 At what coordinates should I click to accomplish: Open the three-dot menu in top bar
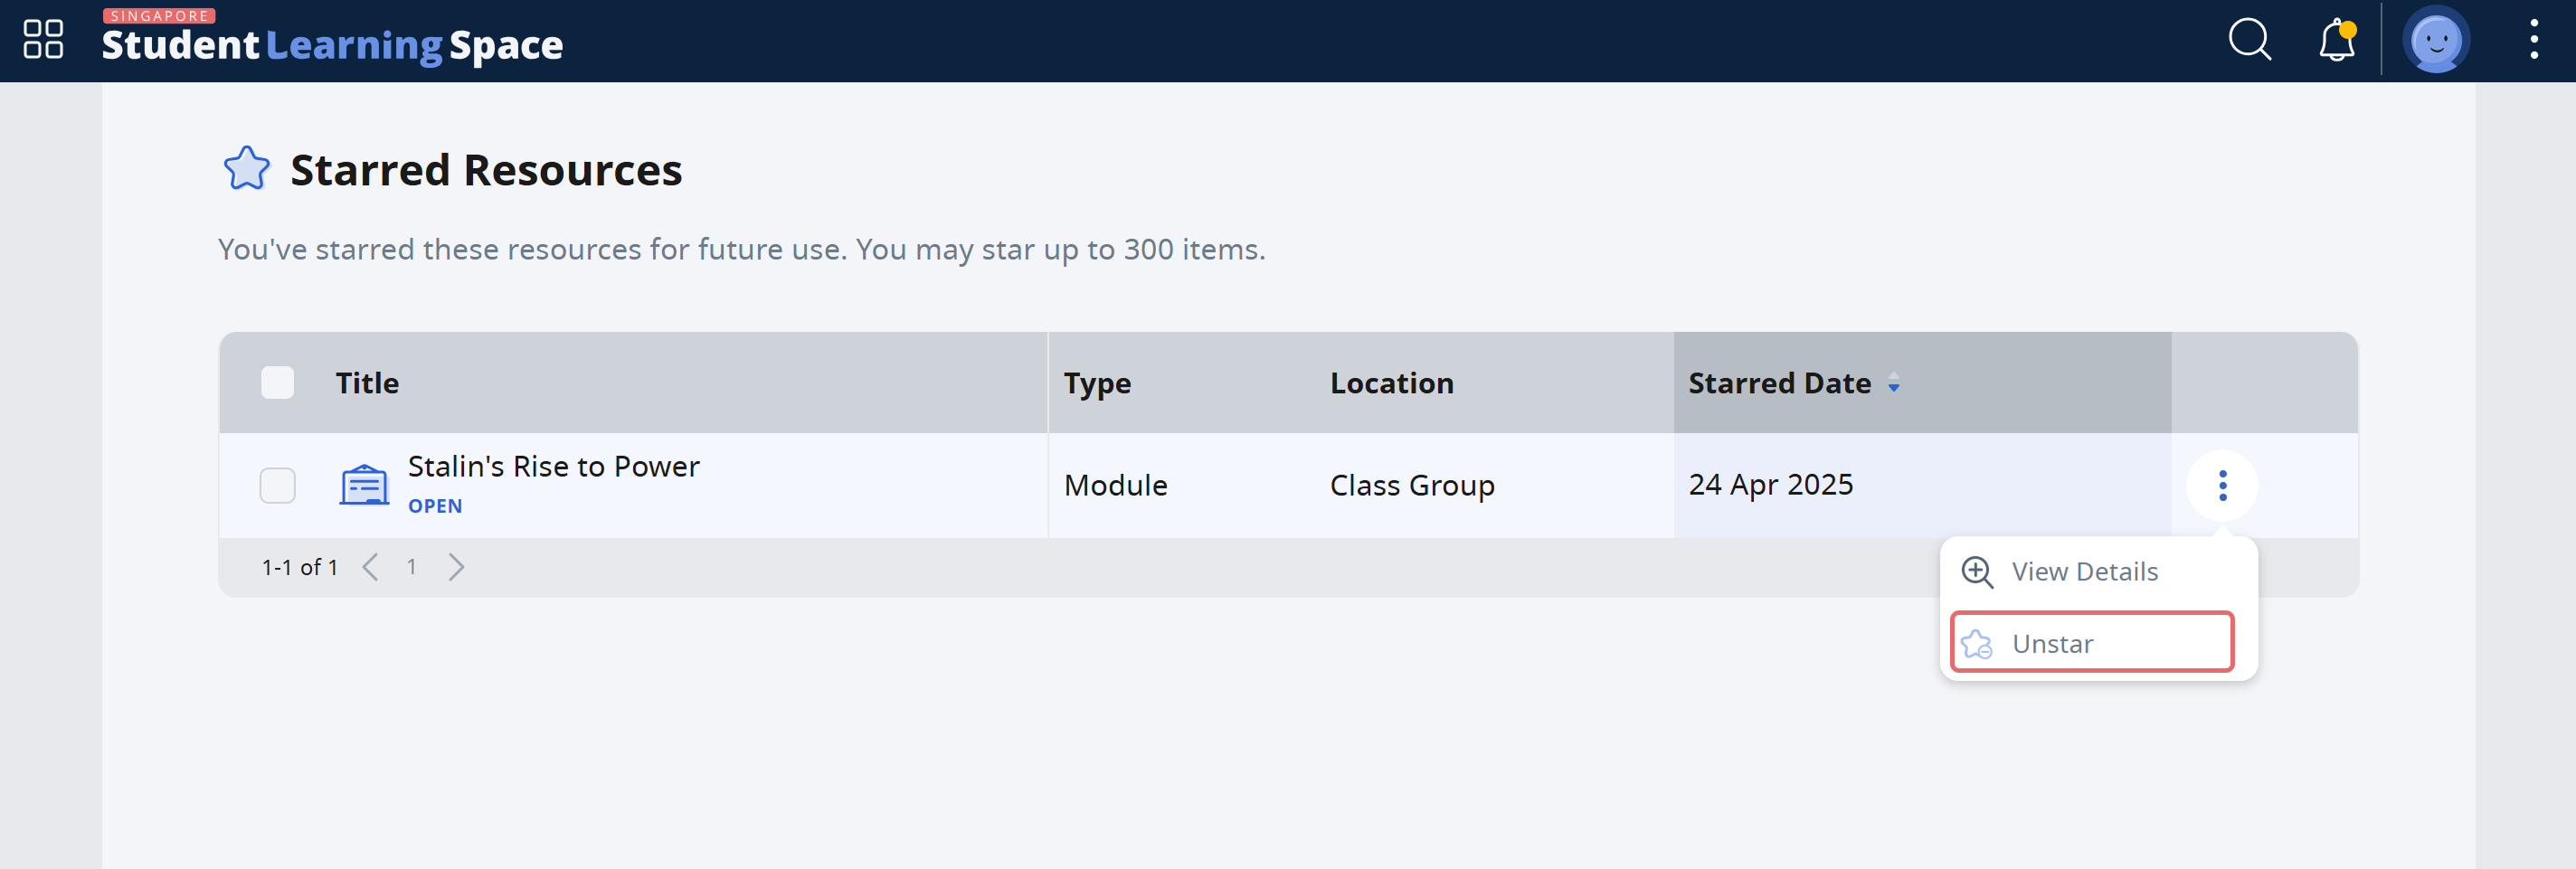(2534, 41)
